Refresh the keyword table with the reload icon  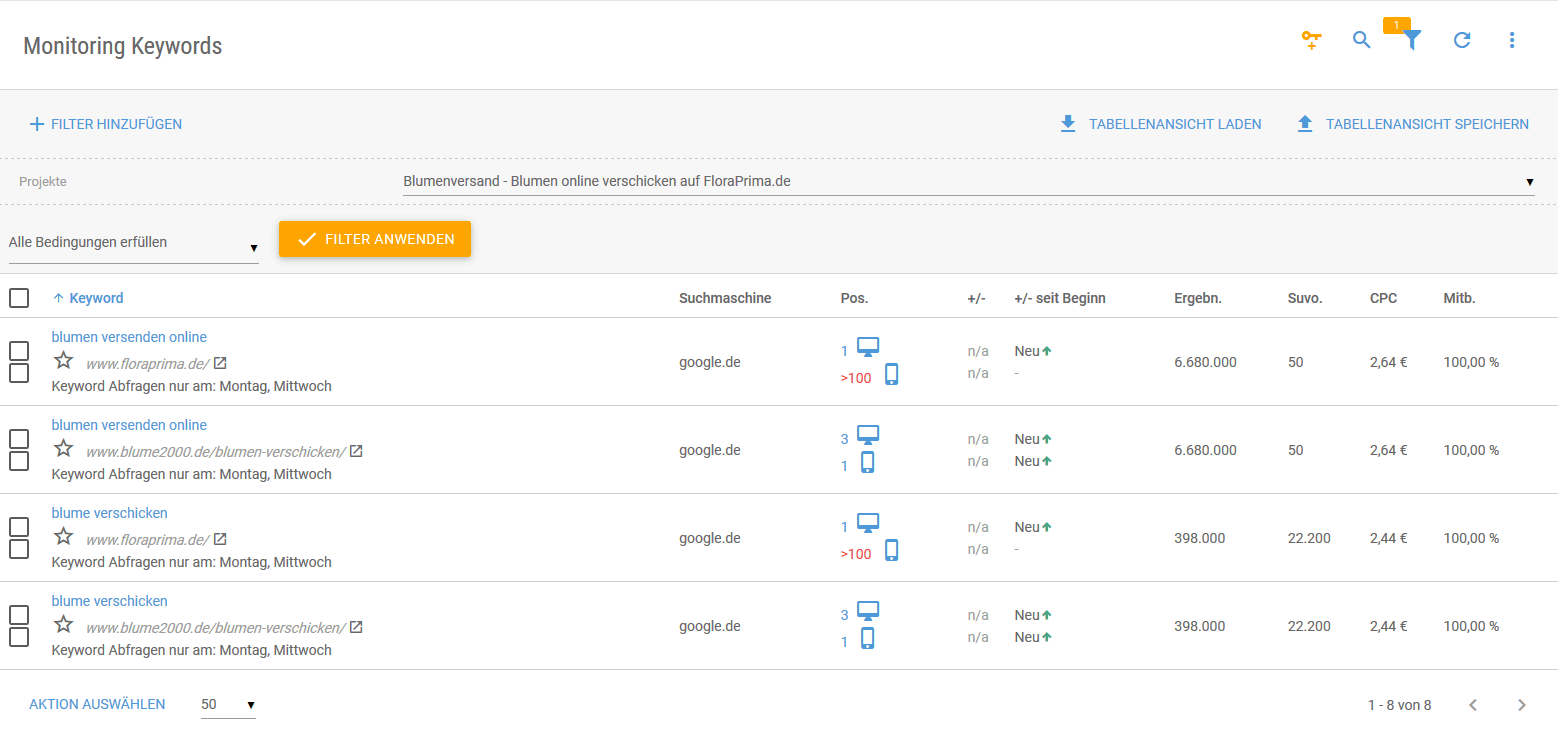coord(1461,40)
